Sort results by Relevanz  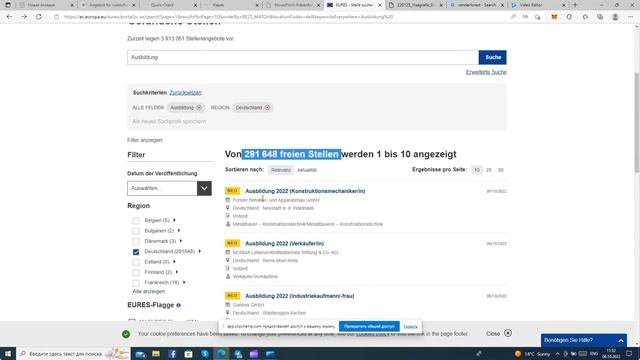click(x=281, y=170)
